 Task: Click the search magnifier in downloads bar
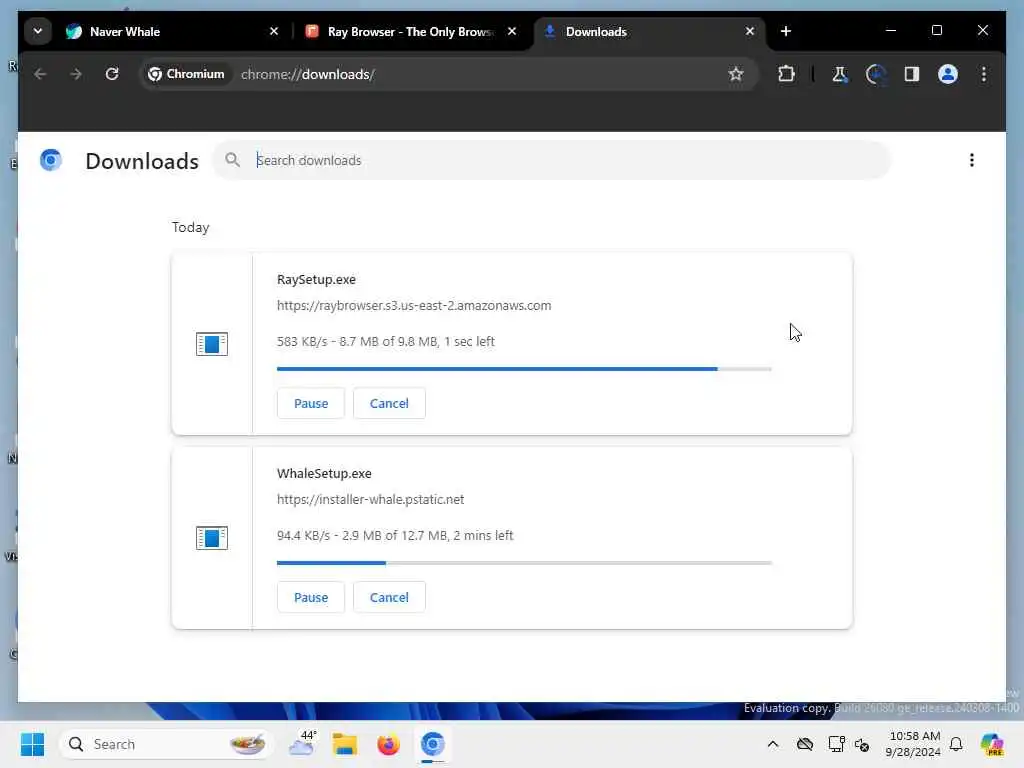click(x=232, y=160)
